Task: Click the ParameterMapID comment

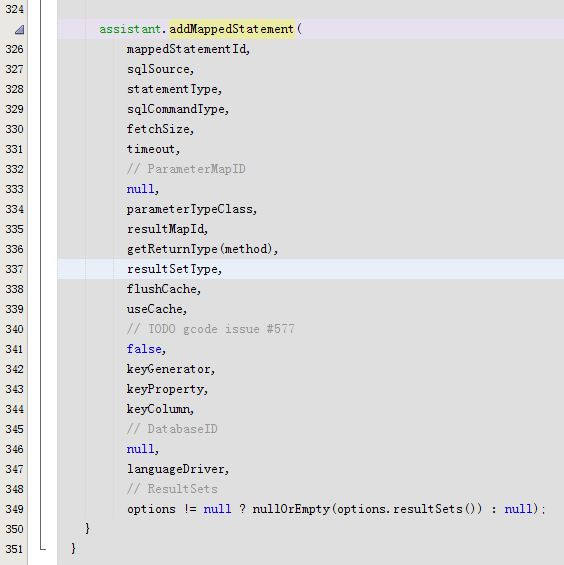Action: coord(186,169)
